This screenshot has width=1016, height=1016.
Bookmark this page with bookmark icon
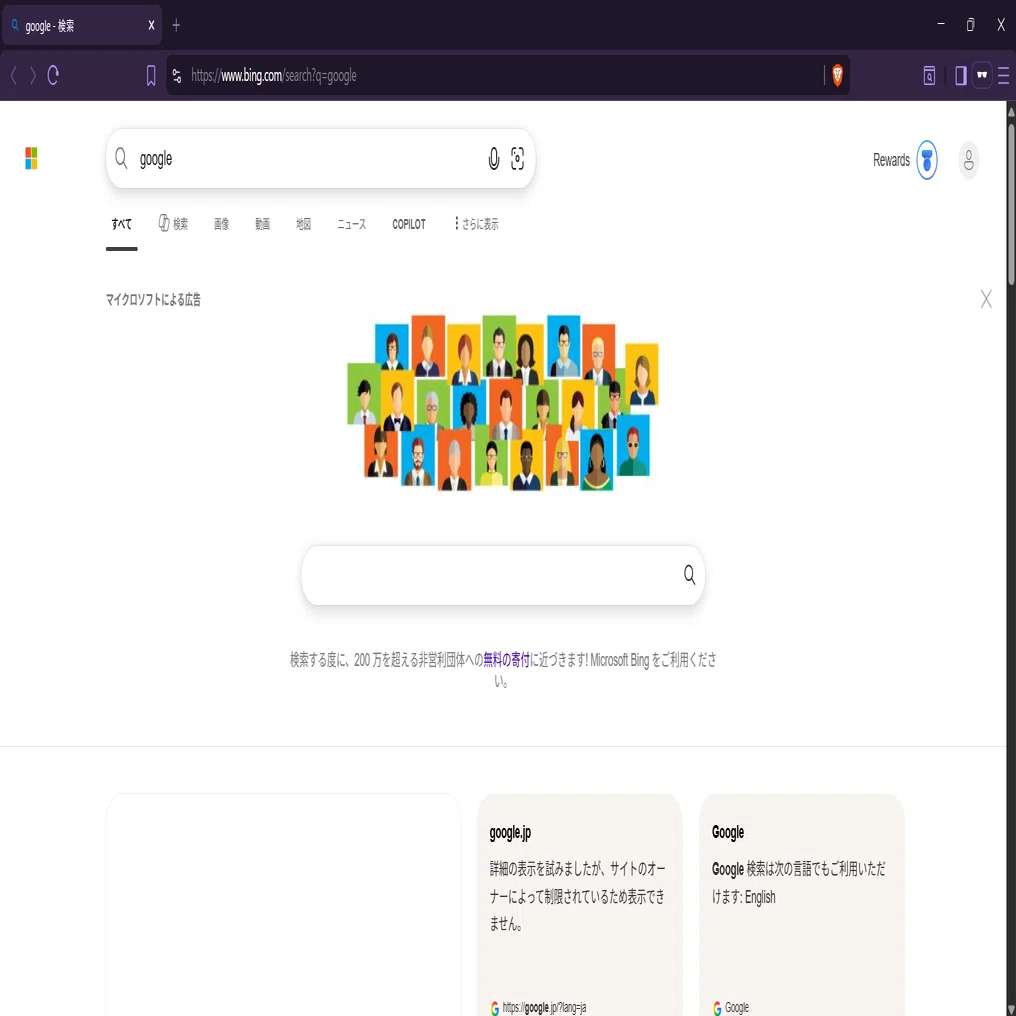[151, 76]
